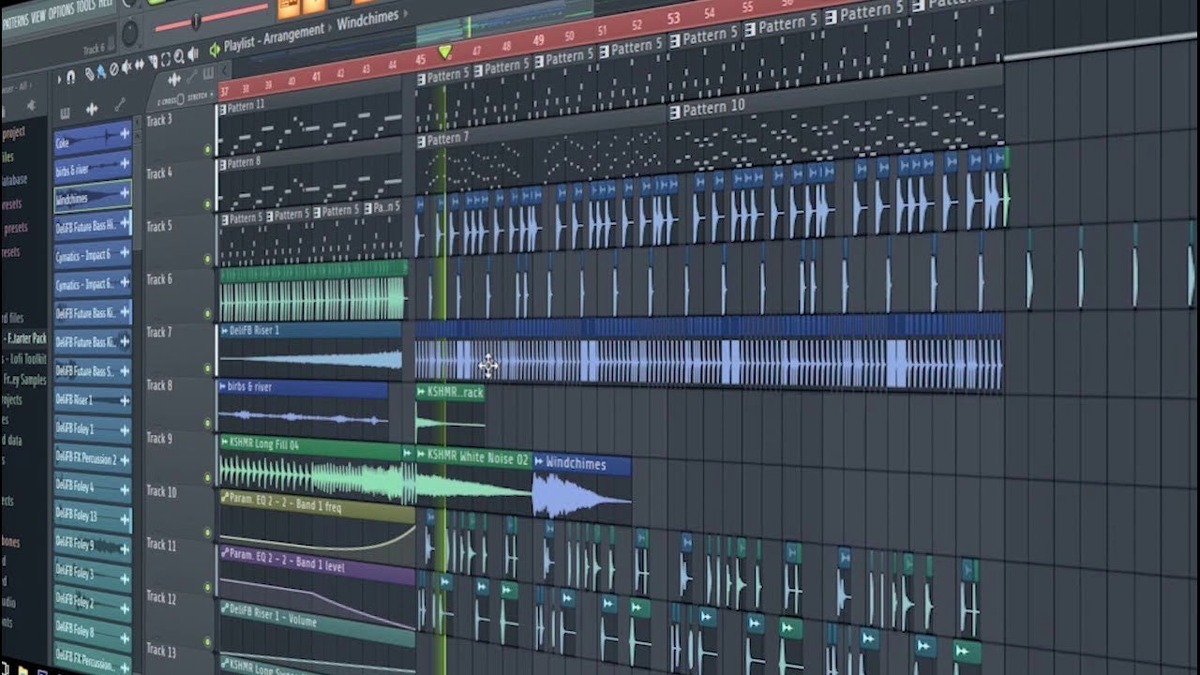
Task: Mute Track 5 with its green dot
Action: [x=208, y=259]
